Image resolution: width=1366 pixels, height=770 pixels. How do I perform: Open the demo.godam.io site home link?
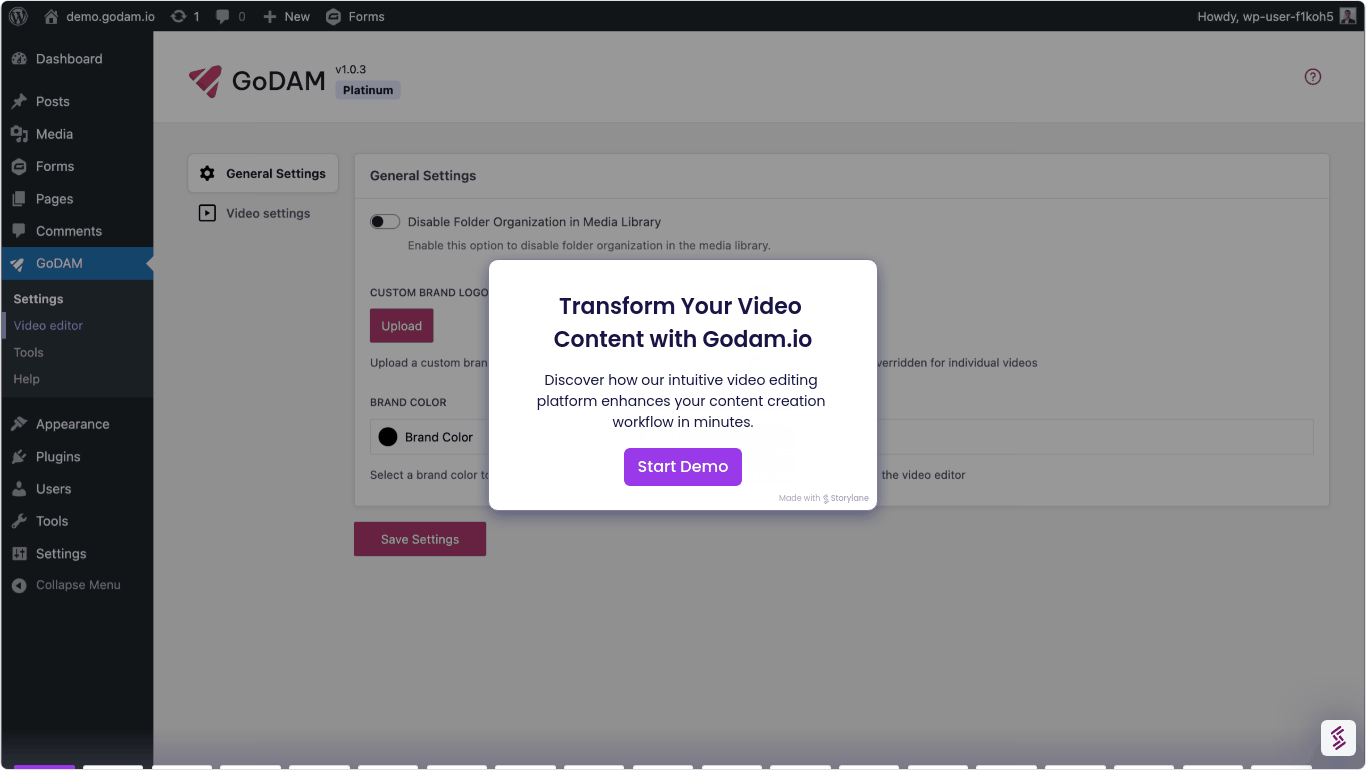[100, 16]
